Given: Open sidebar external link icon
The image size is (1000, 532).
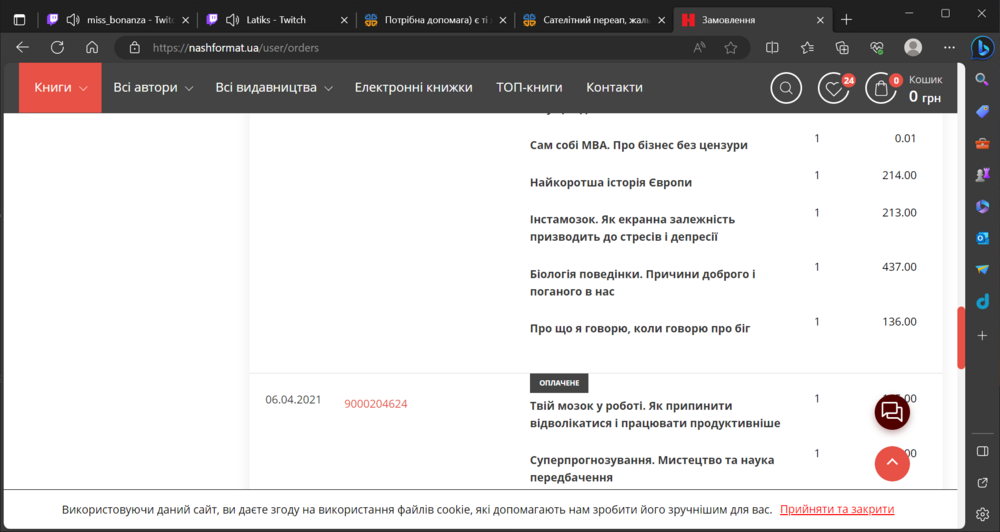Looking at the screenshot, I should coord(982,483).
